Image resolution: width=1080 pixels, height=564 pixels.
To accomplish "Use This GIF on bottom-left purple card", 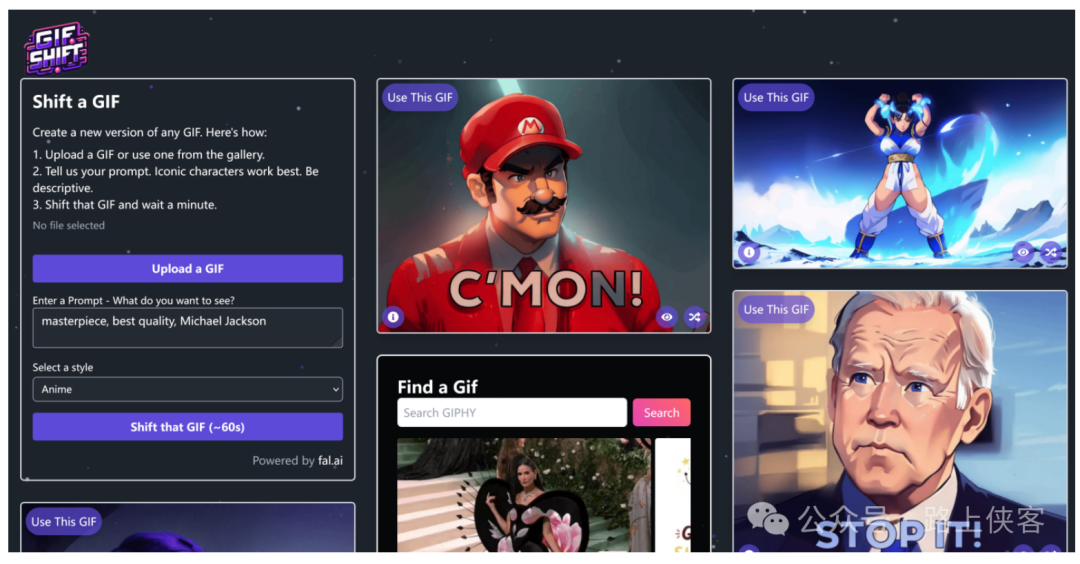I will (x=63, y=521).
